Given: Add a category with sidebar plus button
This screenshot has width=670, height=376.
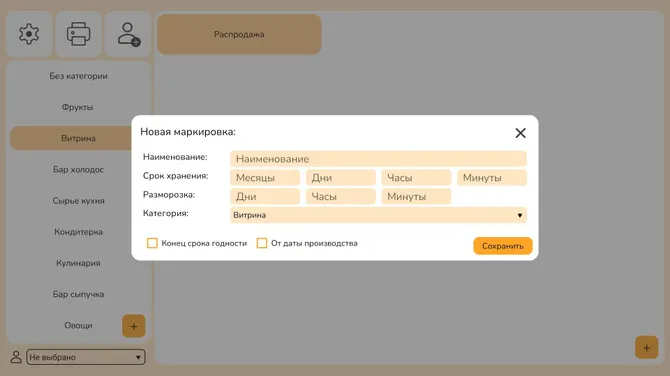Looking at the screenshot, I should point(134,326).
